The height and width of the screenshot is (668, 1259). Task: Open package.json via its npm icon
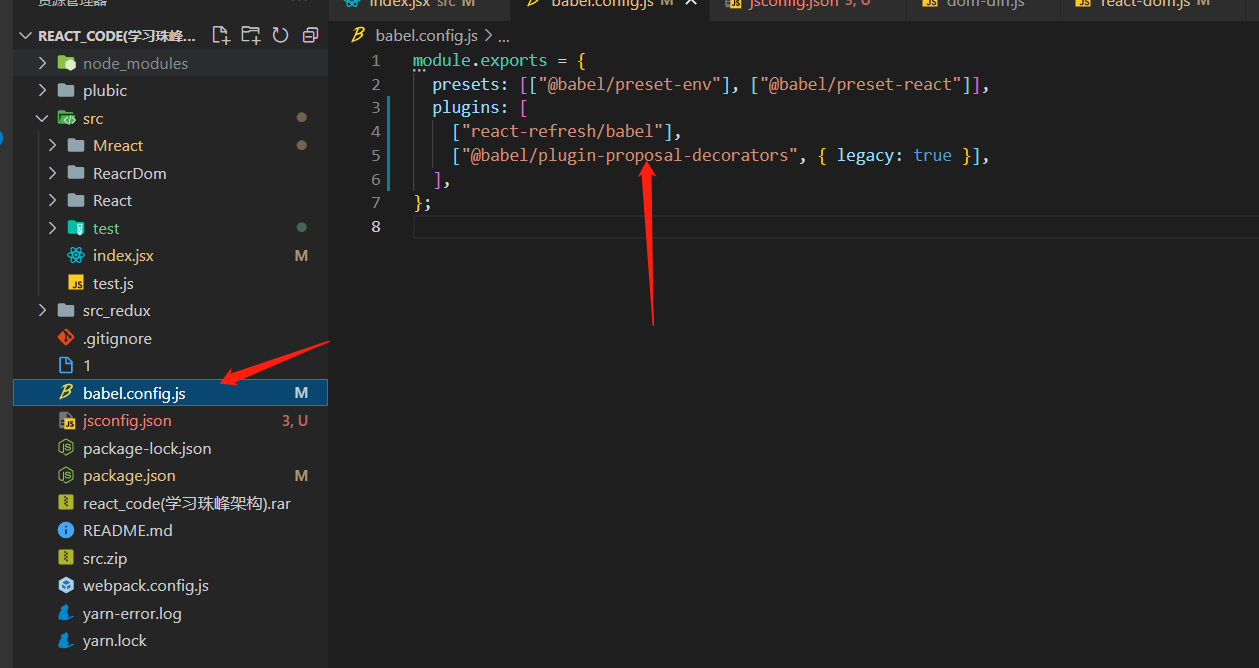[x=65, y=475]
